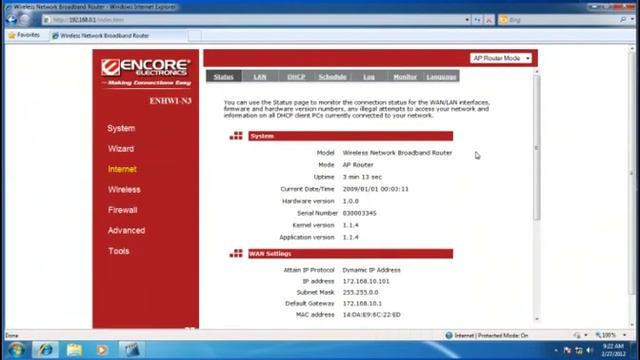Click the grid icon beside WAN Settings header

pos(236,253)
